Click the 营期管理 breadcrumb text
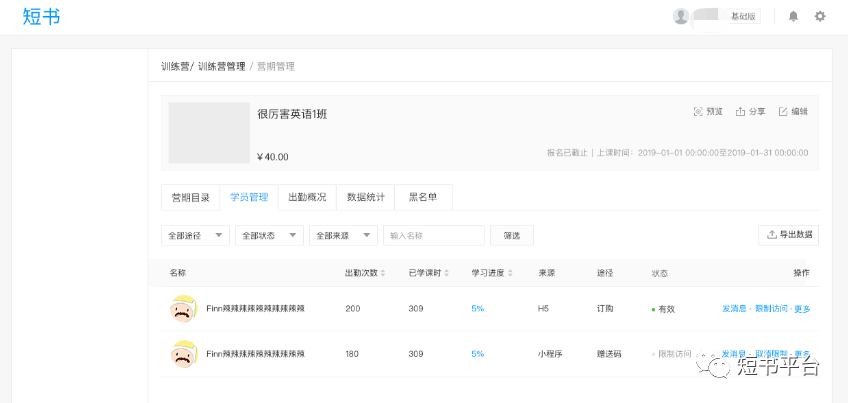The width and height of the screenshot is (848, 403). pyautogui.click(x=276, y=67)
